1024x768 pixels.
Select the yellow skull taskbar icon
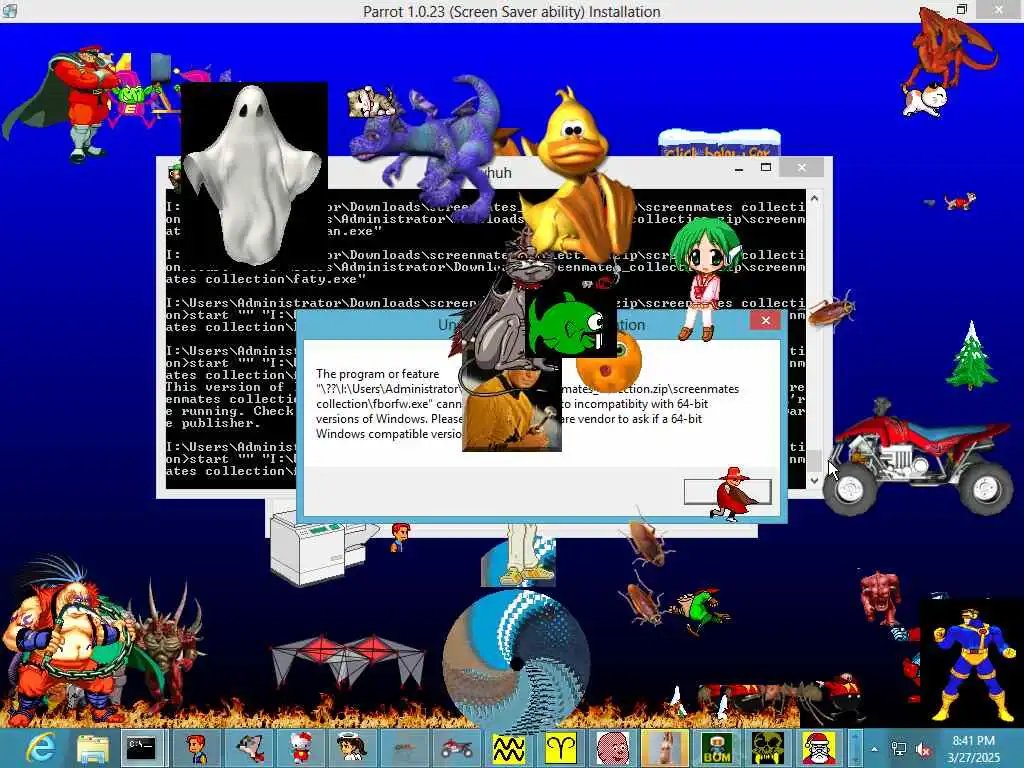[768, 748]
